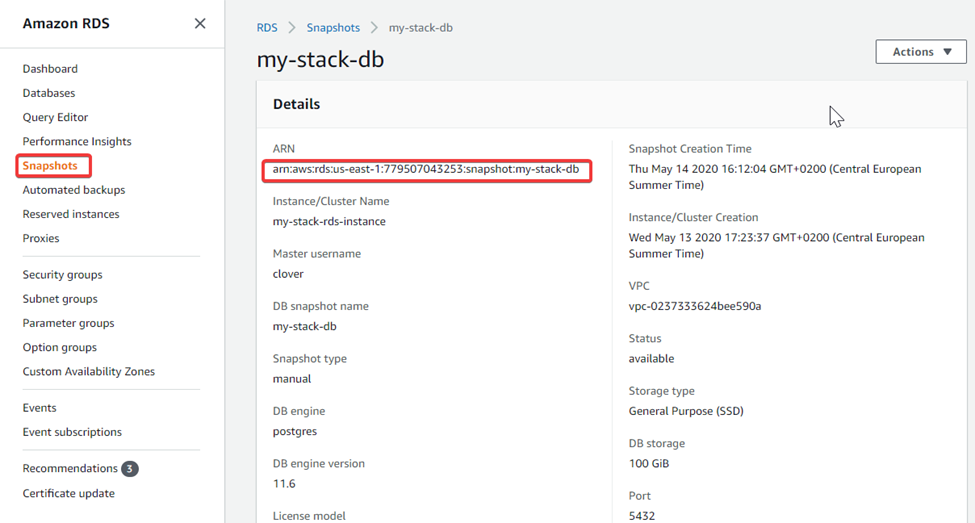This screenshot has height=523, width=975.
Task: Go to Reserved instances
Action: [71, 214]
